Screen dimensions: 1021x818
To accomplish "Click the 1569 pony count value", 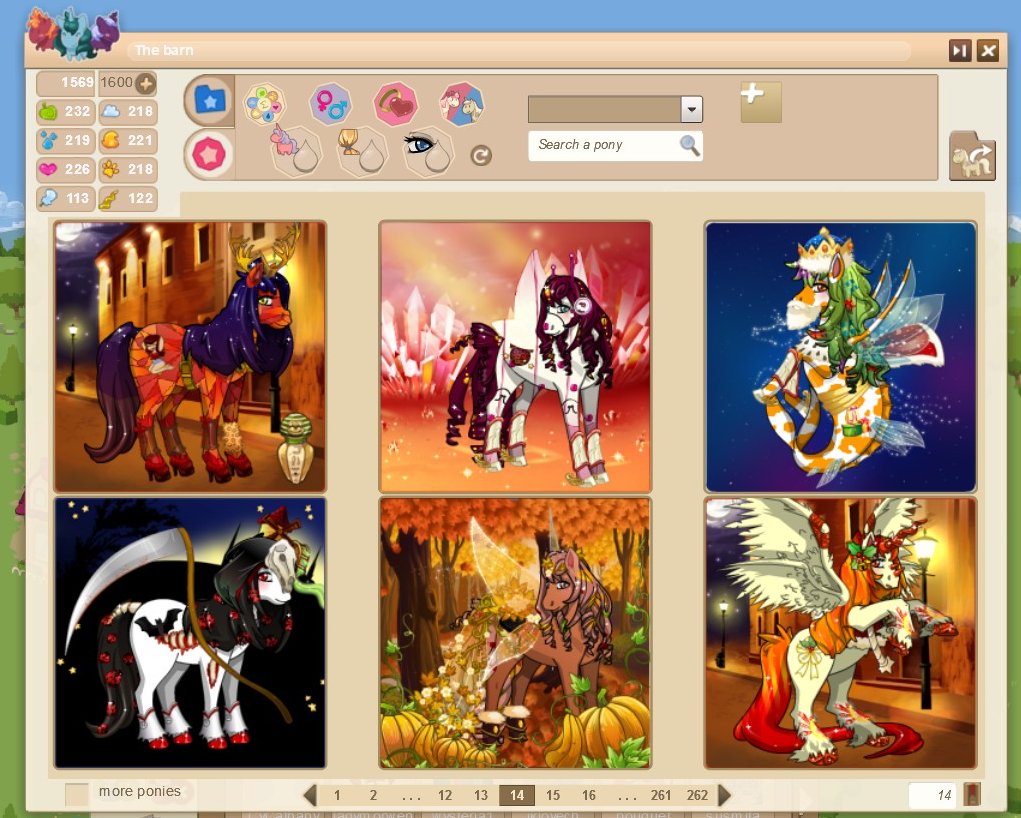I will click(x=77, y=83).
